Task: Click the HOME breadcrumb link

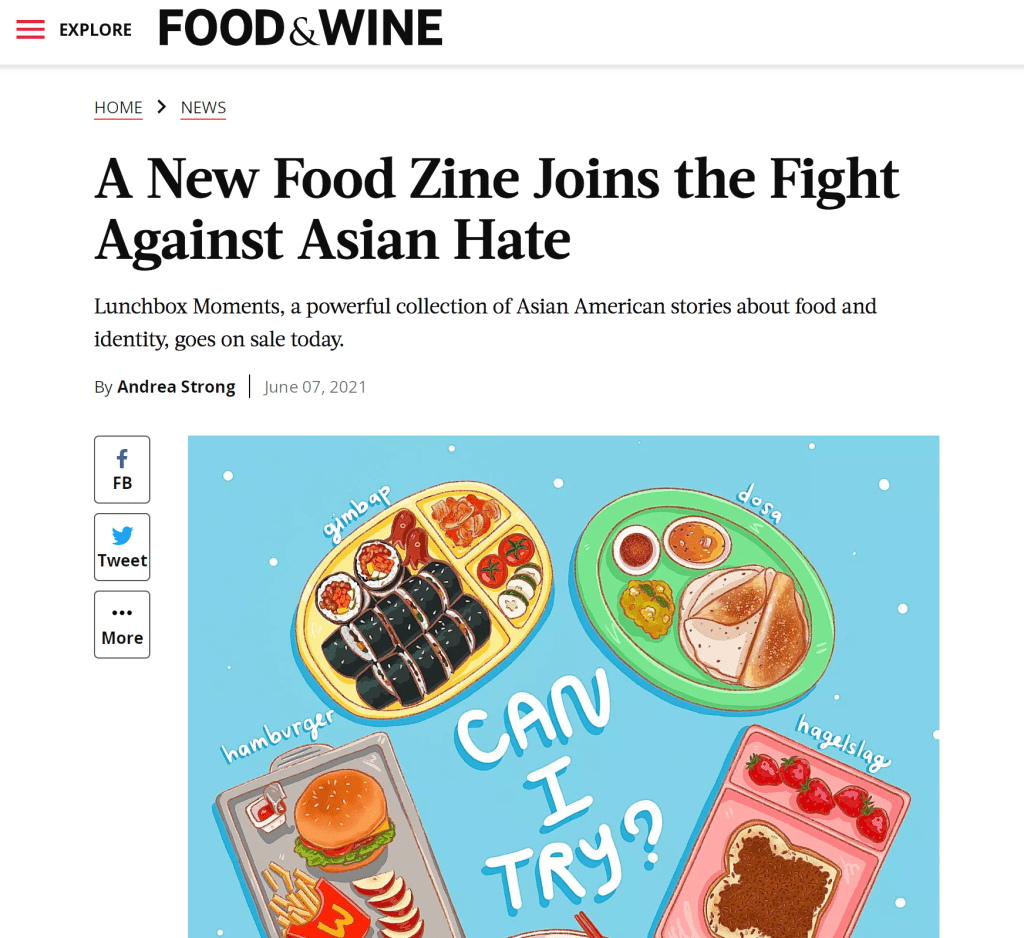Action: click(x=118, y=108)
